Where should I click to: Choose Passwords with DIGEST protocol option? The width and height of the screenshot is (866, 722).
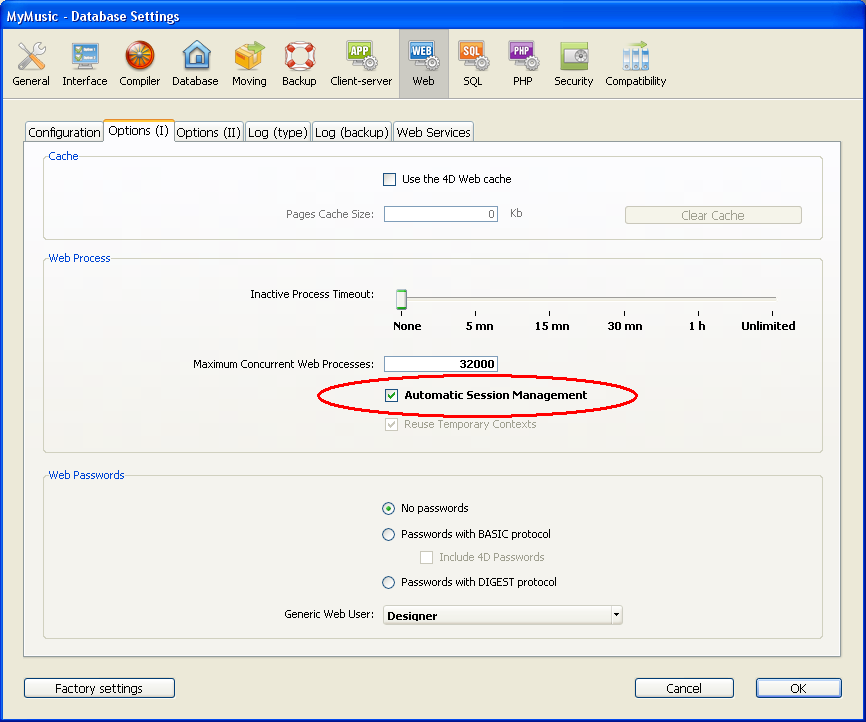click(x=389, y=583)
